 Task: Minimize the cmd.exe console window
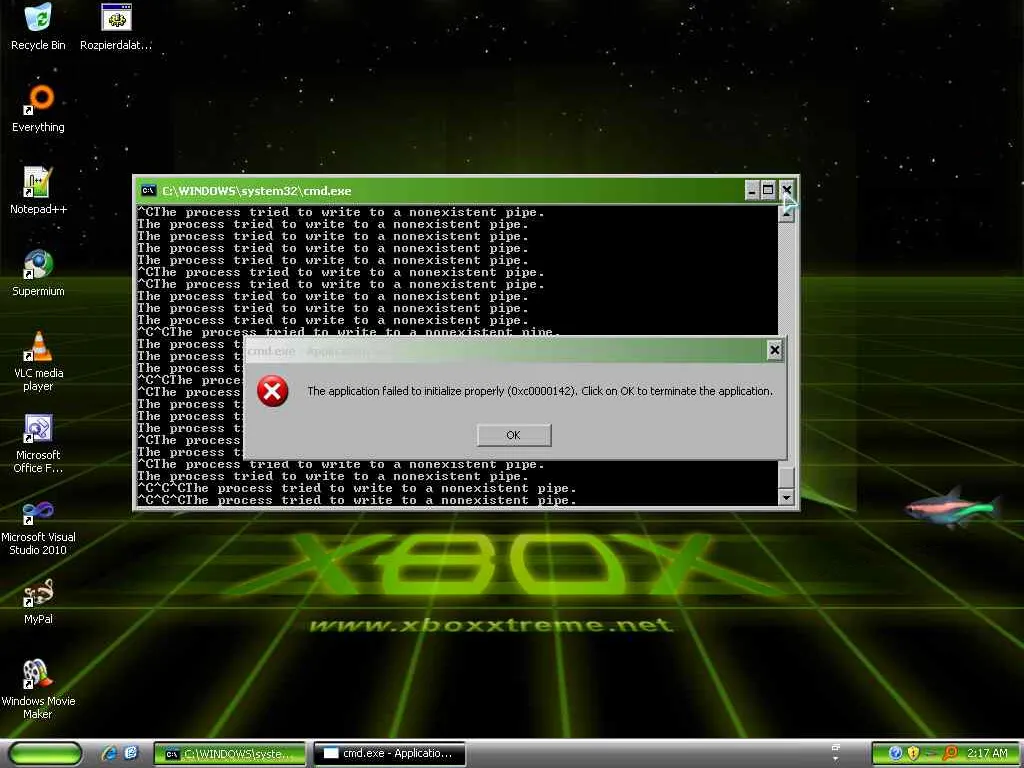(x=752, y=191)
